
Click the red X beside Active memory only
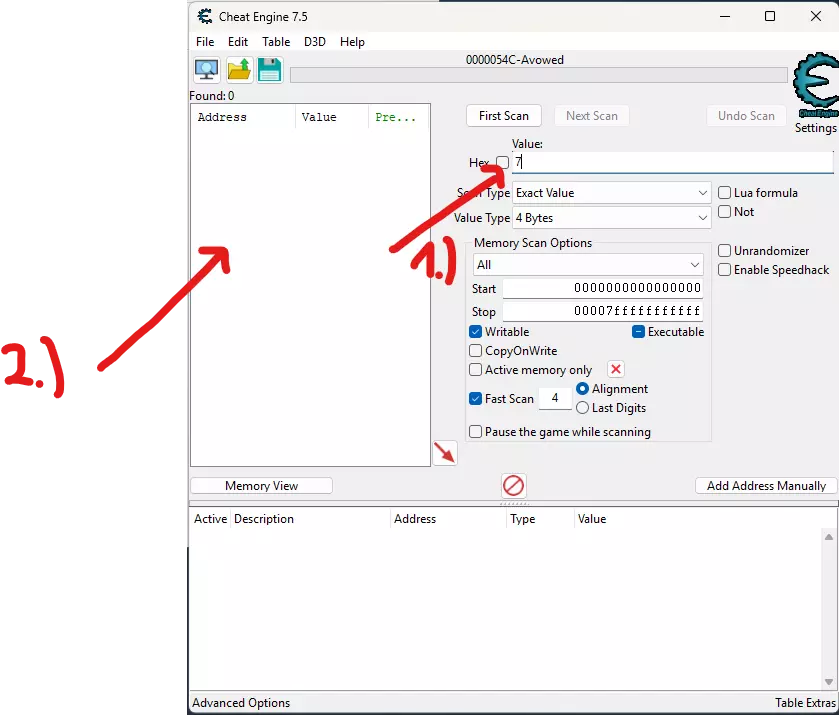[x=616, y=369]
